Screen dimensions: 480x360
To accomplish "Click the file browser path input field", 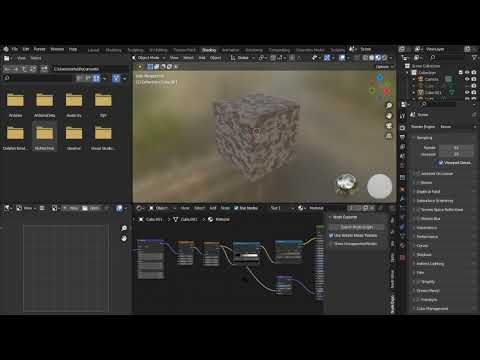I will click(x=90, y=69).
